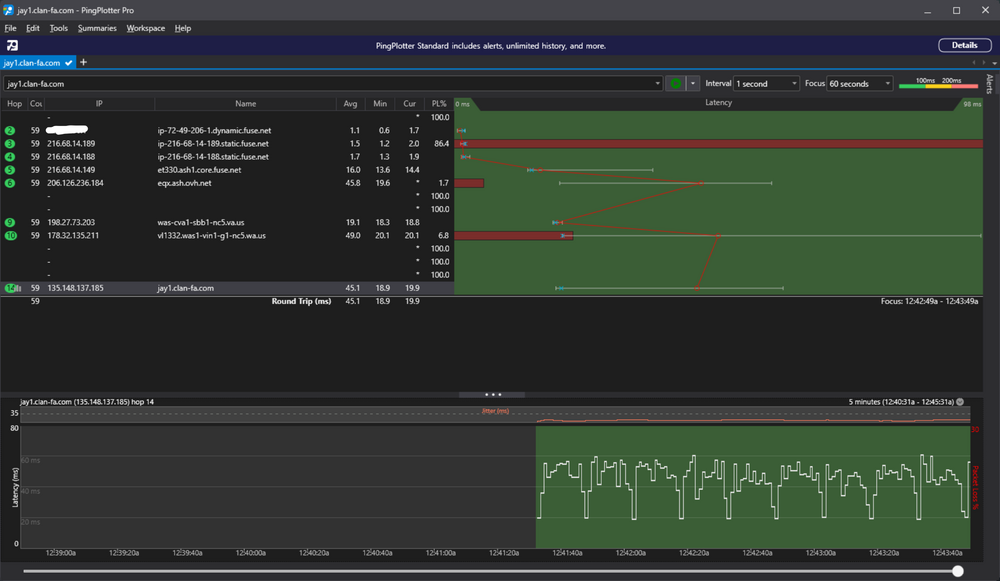Open the Tools menu
Screen dimensions: 1000x581
pyautogui.click(x=59, y=28)
